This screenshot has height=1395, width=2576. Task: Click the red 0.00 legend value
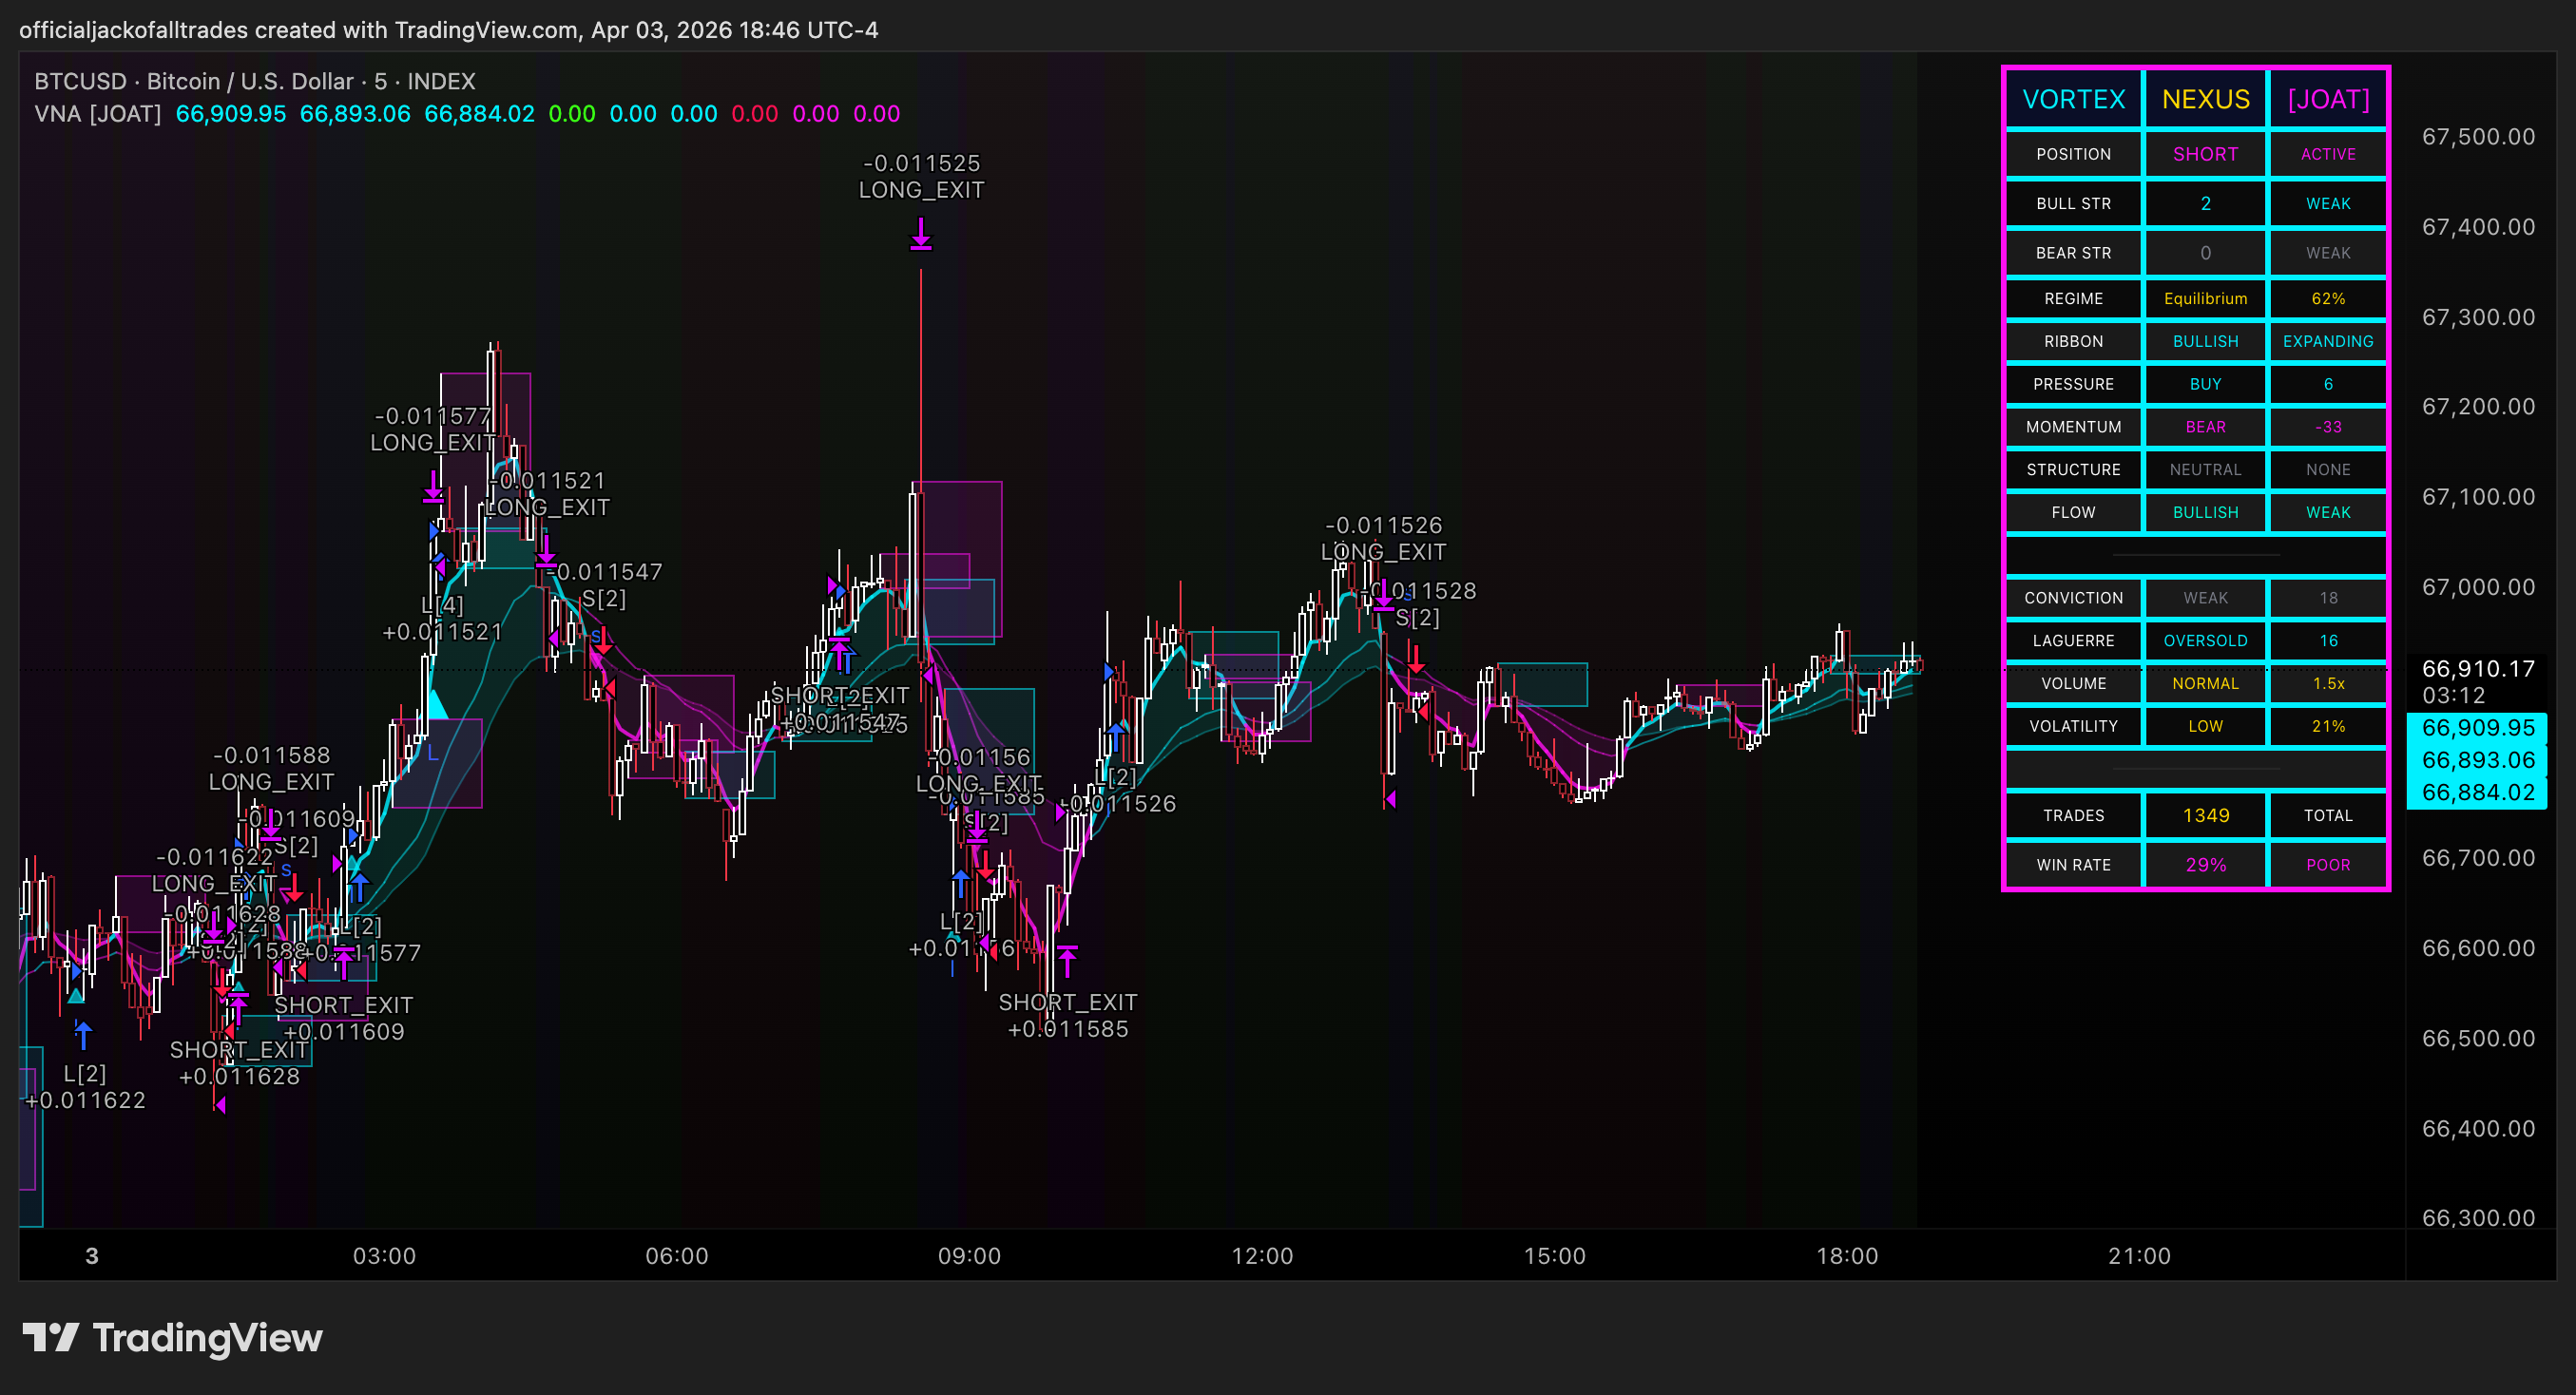click(755, 114)
